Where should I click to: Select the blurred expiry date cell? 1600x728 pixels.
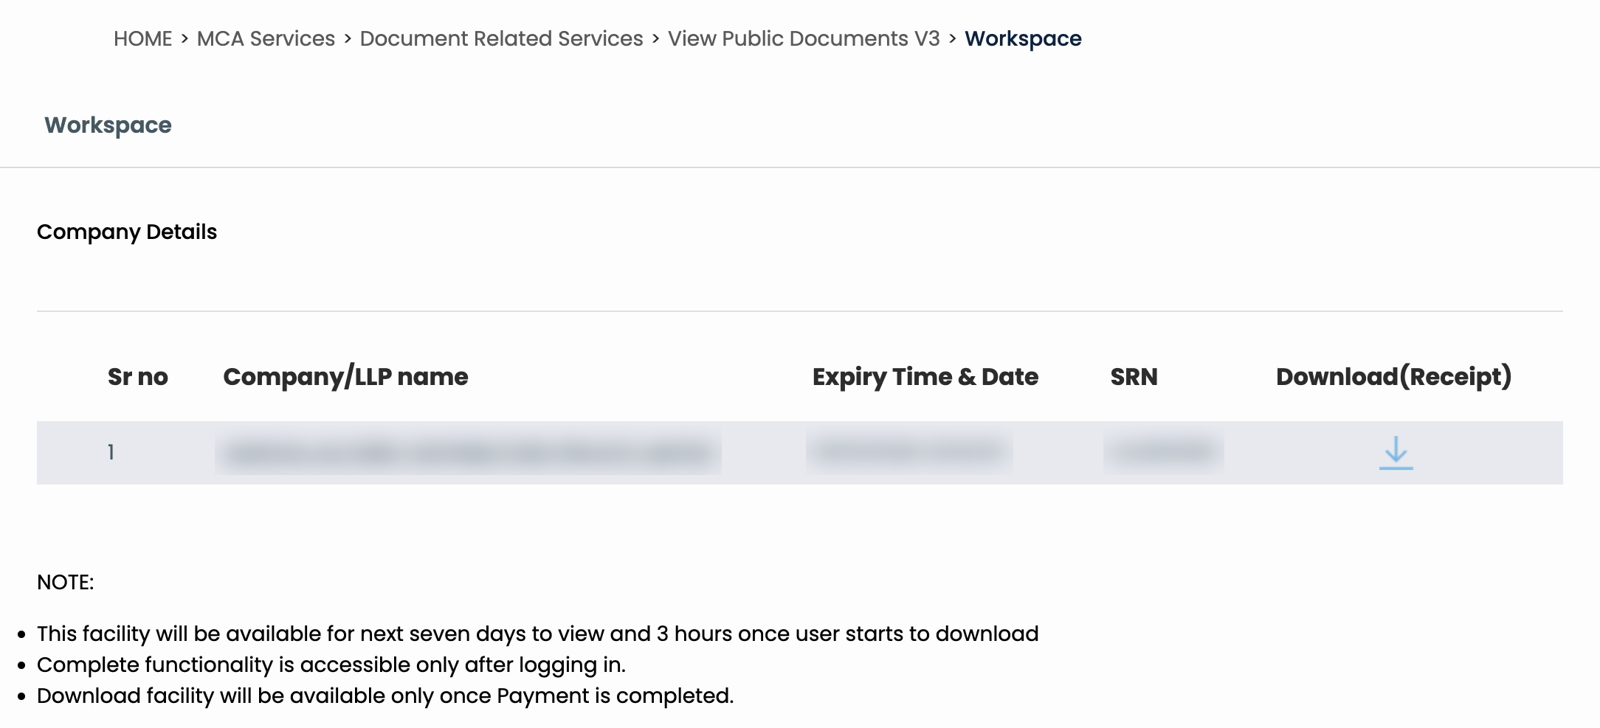click(x=909, y=452)
